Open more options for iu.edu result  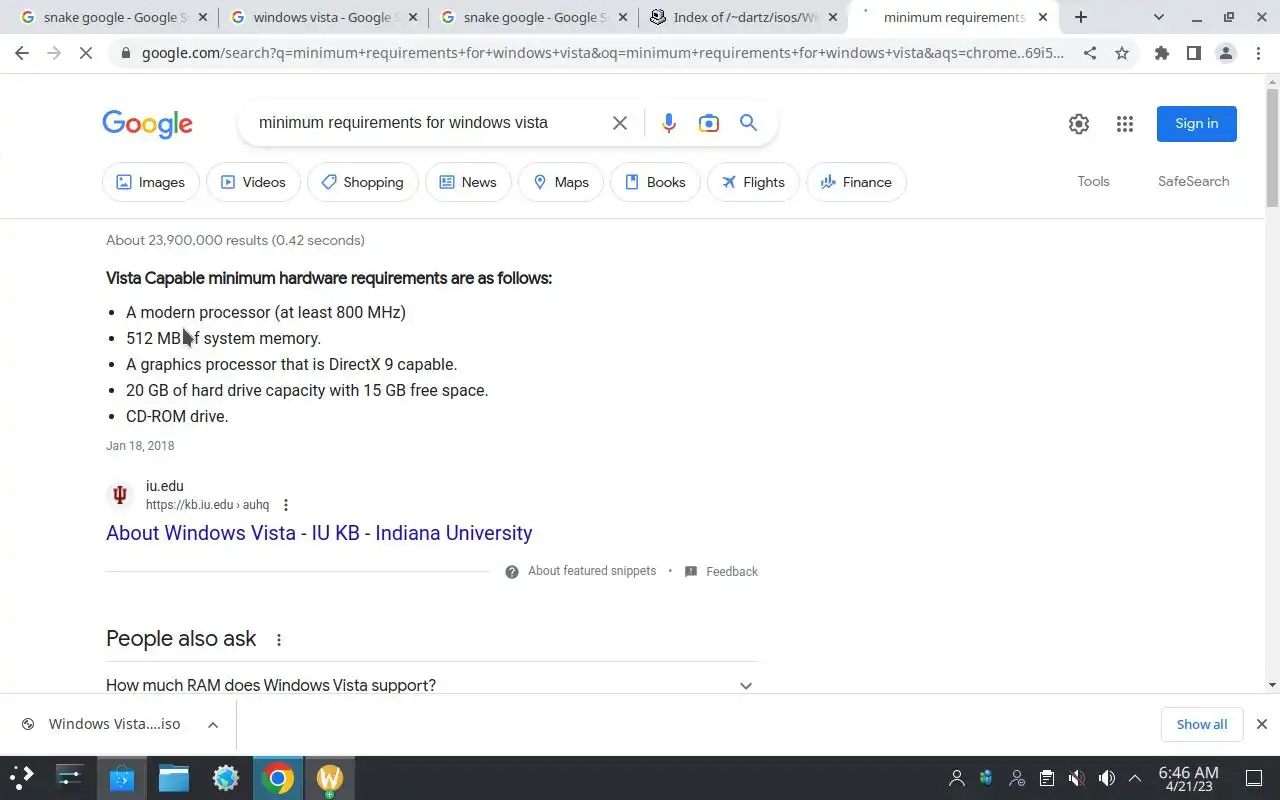click(286, 505)
